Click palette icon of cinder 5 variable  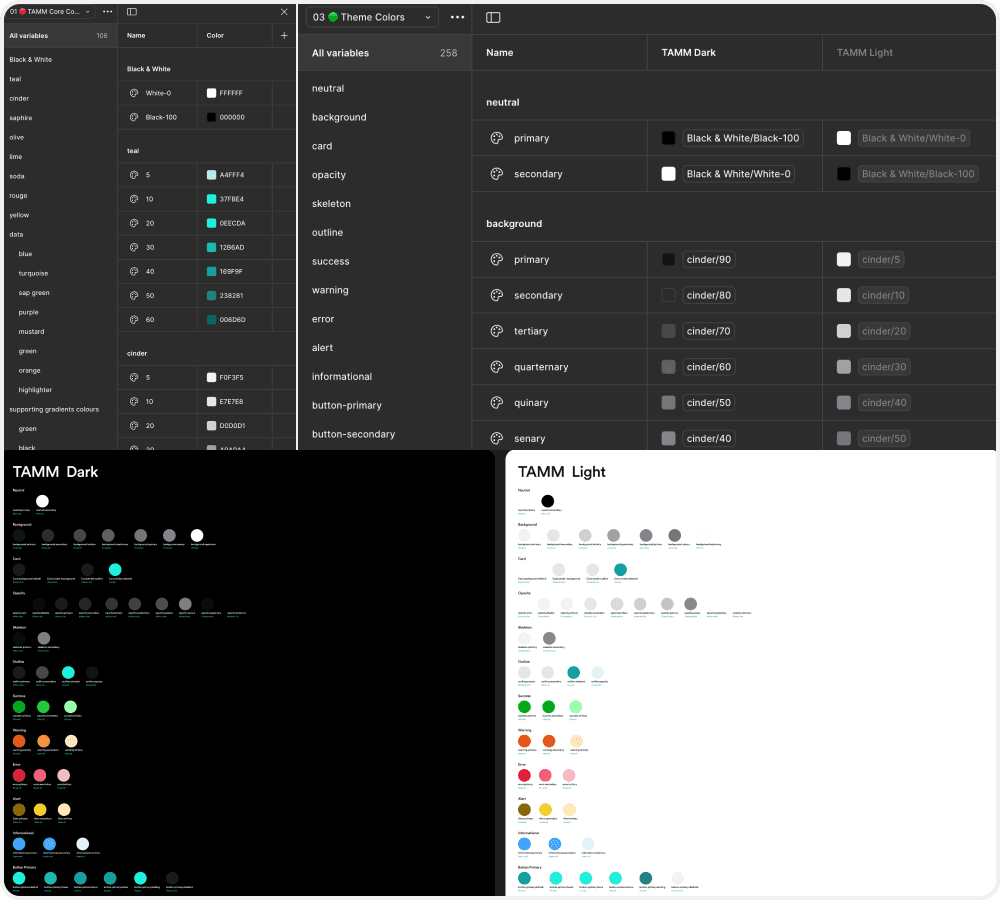point(134,378)
